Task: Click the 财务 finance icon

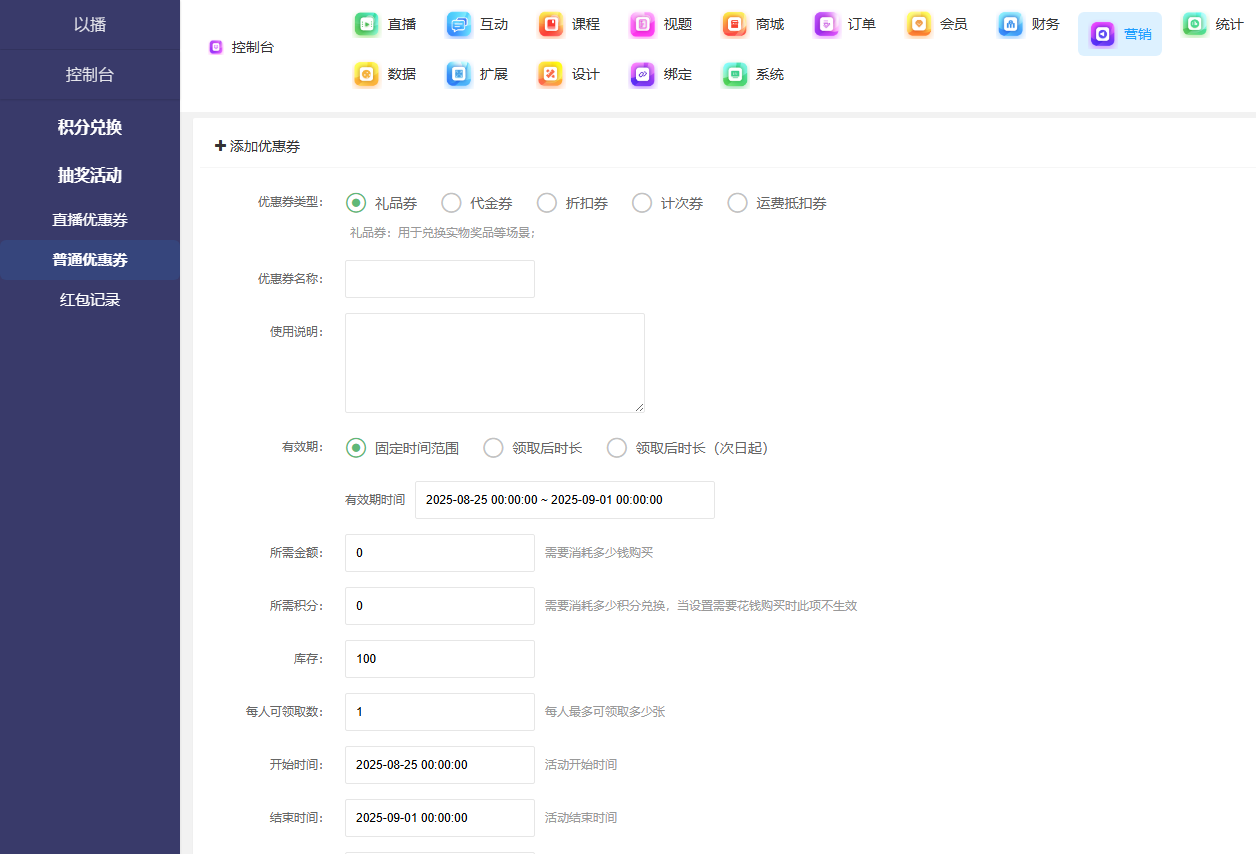Action: 1011,24
